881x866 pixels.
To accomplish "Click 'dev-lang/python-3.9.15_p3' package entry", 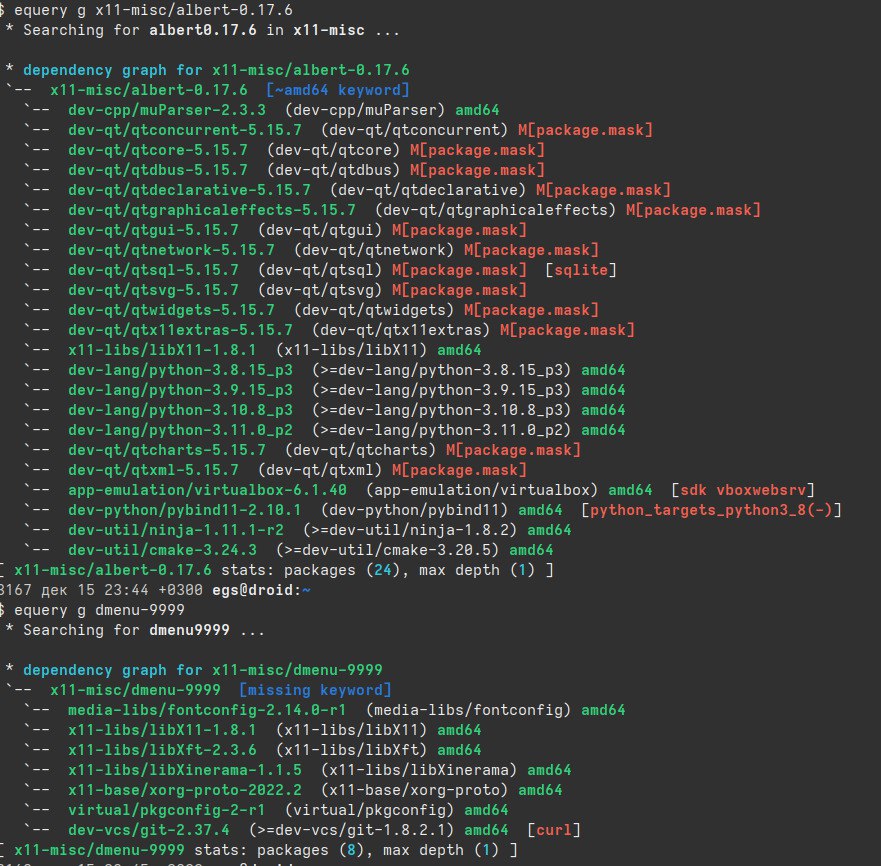I will (180, 390).
